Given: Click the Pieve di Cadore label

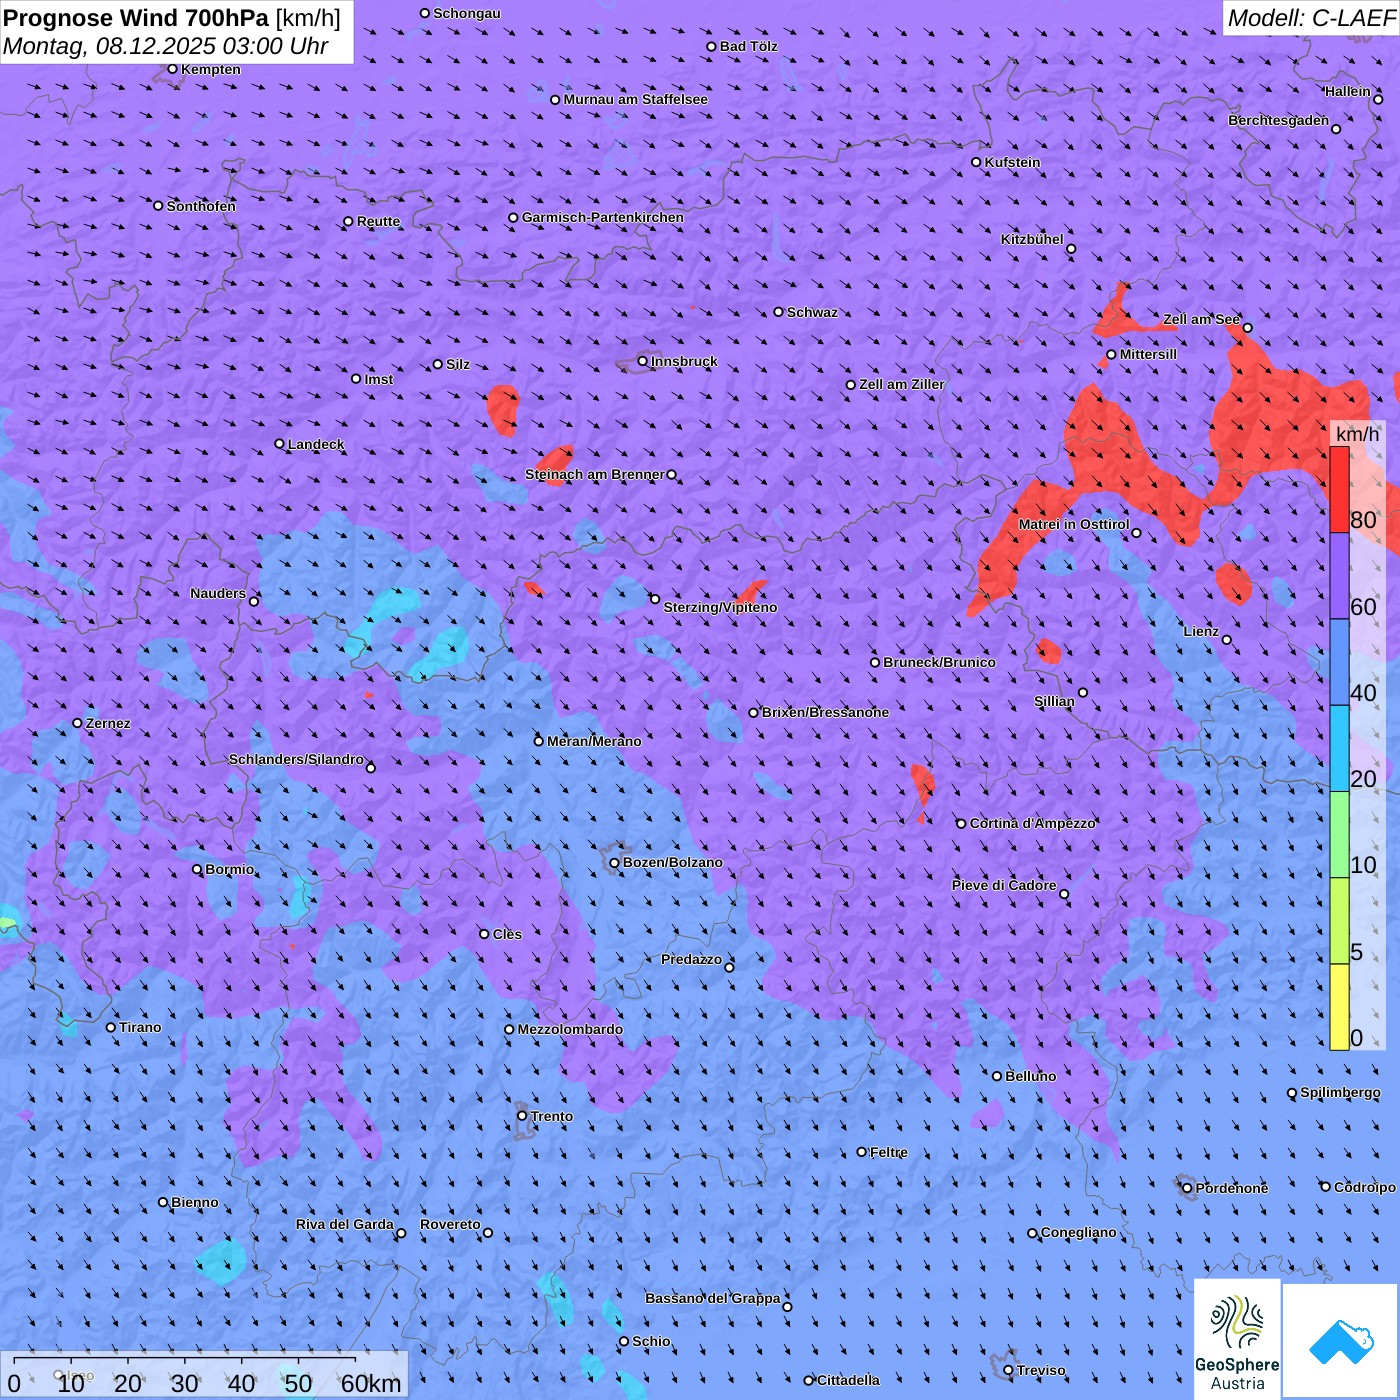Looking at the screenshot, I should pyautogui.click(x=1004, y=885).
